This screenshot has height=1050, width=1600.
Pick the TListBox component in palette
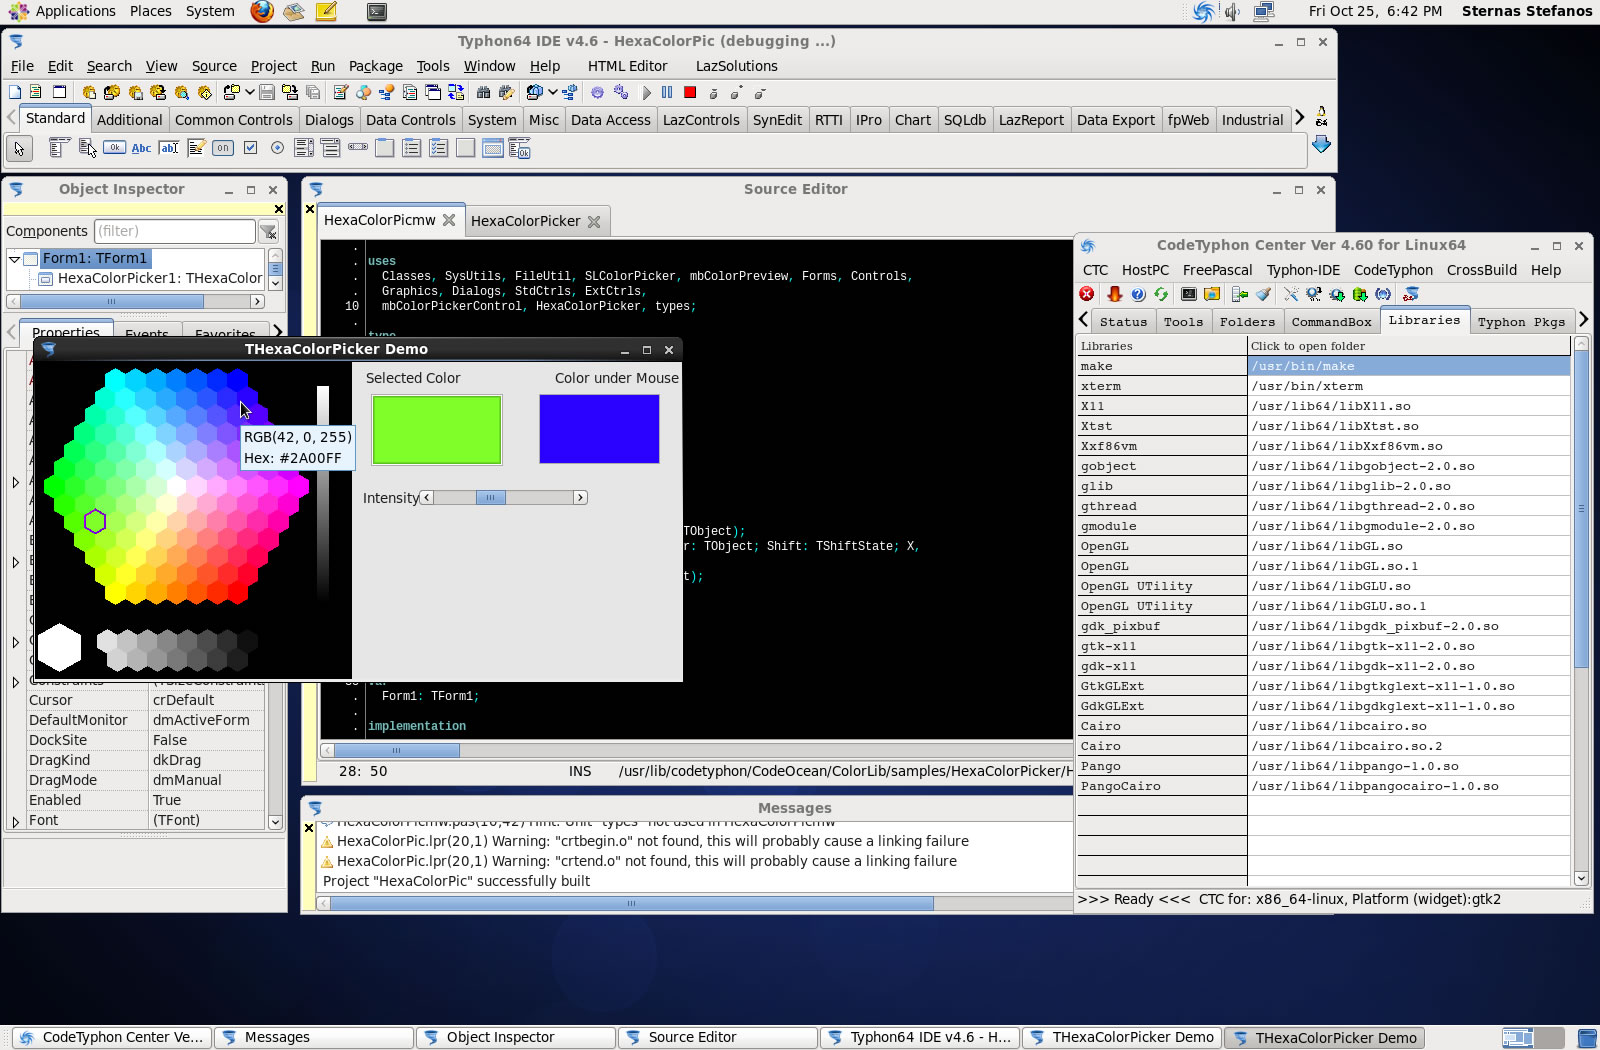304,148
